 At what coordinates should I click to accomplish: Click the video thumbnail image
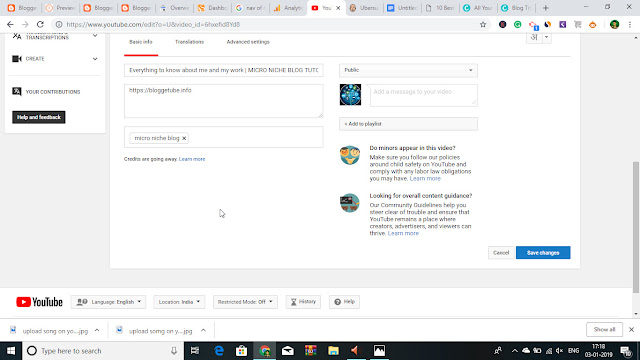[350, 95]
